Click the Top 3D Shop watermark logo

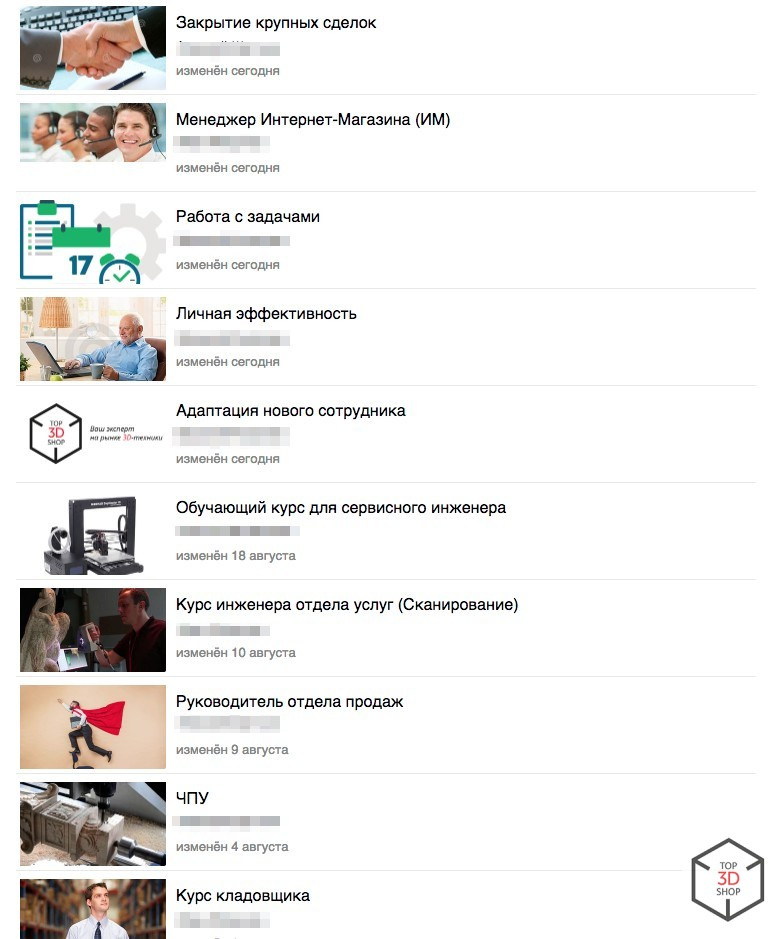(727, 879)
